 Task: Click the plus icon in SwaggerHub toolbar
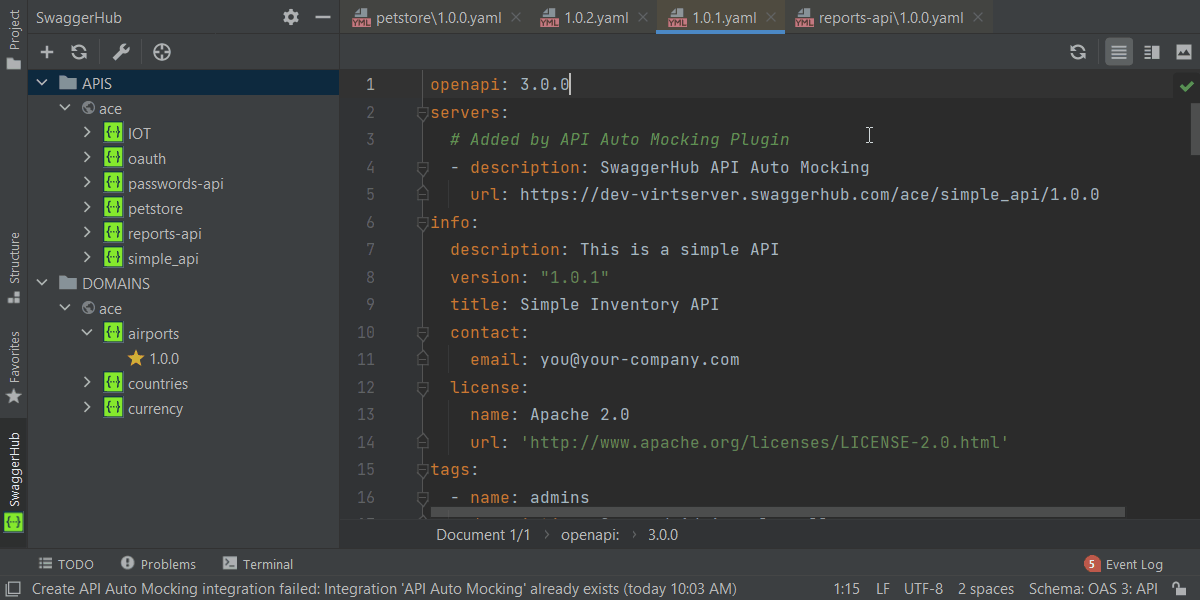coord(47,52)
